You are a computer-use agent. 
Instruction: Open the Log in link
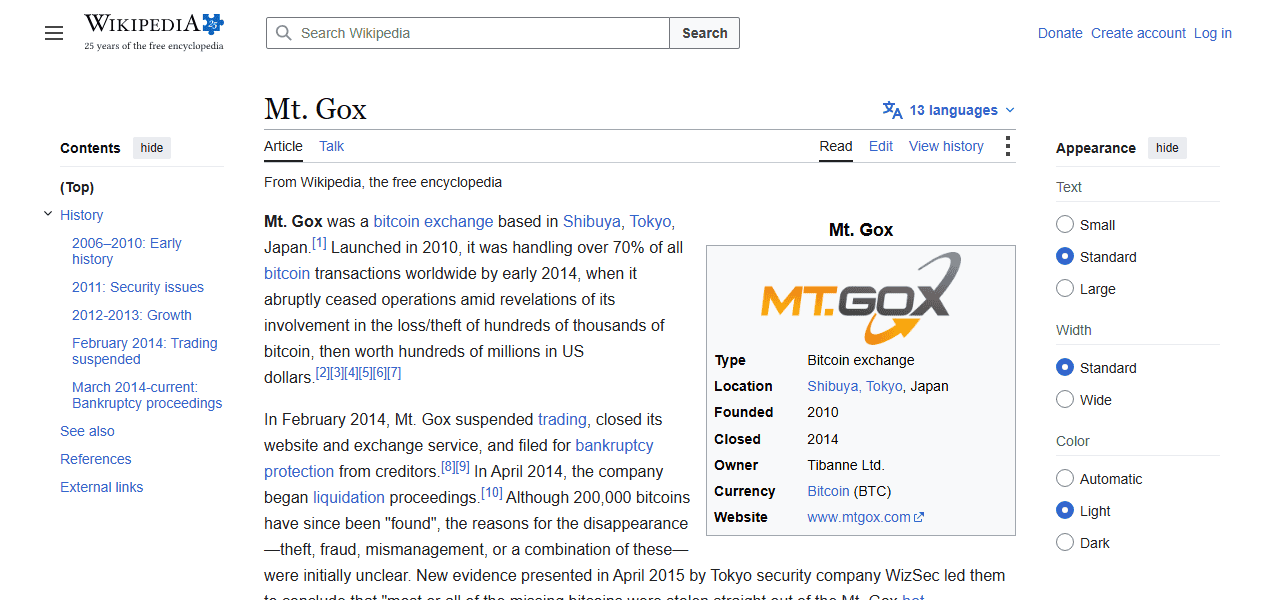pyautogui.click(x=1213, y=33)
